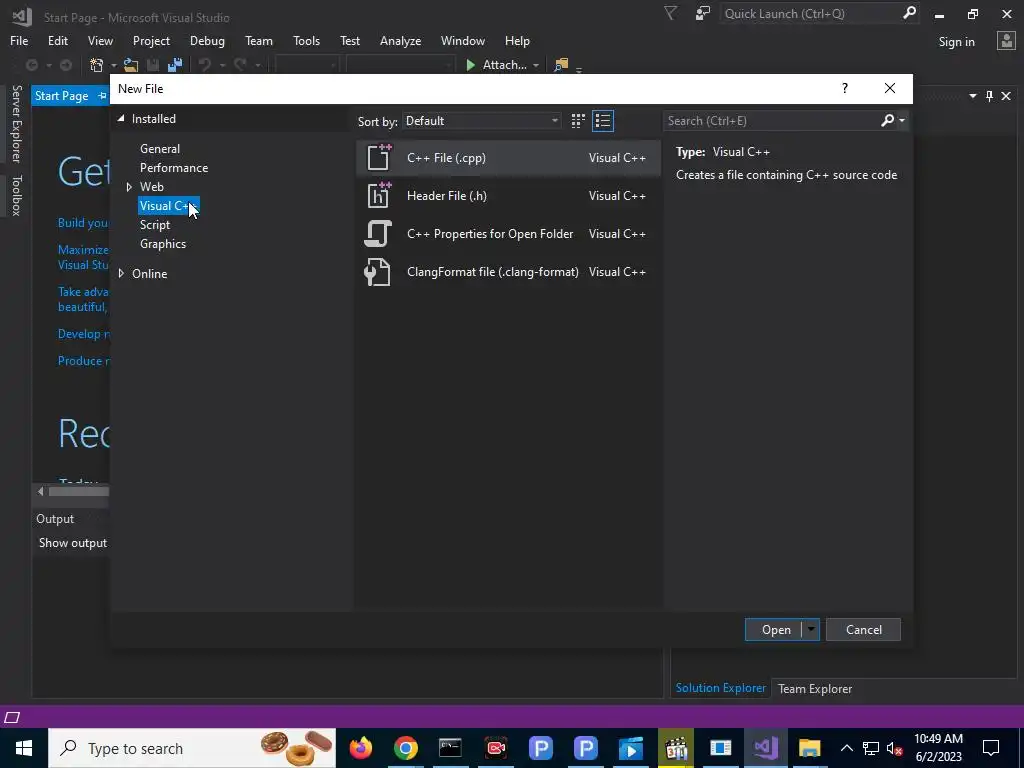
Task: Click the notifications flag icon in title bar
Action: pos(670,13)
